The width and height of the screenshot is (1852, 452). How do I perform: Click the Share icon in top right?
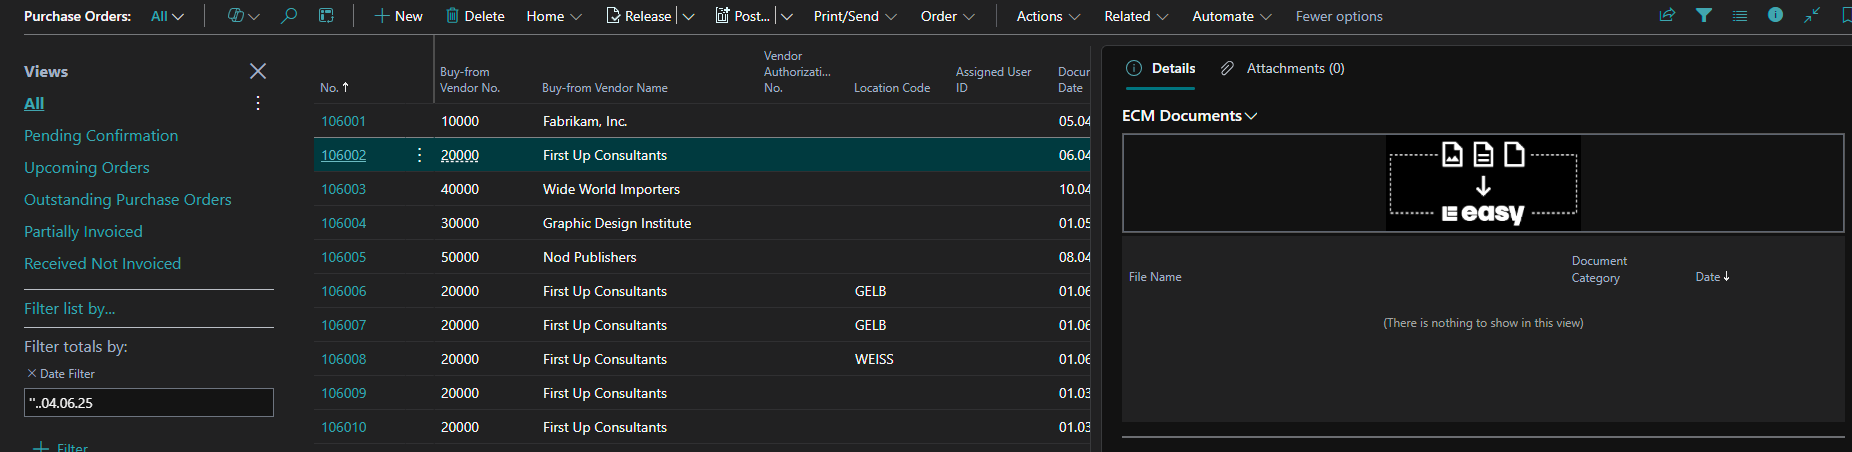1667,16
